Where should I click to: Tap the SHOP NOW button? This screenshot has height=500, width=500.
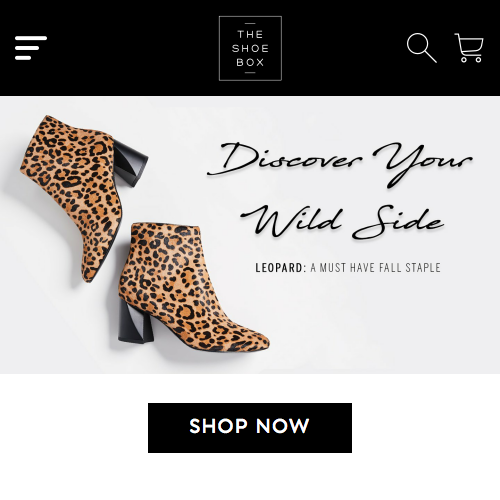point(250,428)
